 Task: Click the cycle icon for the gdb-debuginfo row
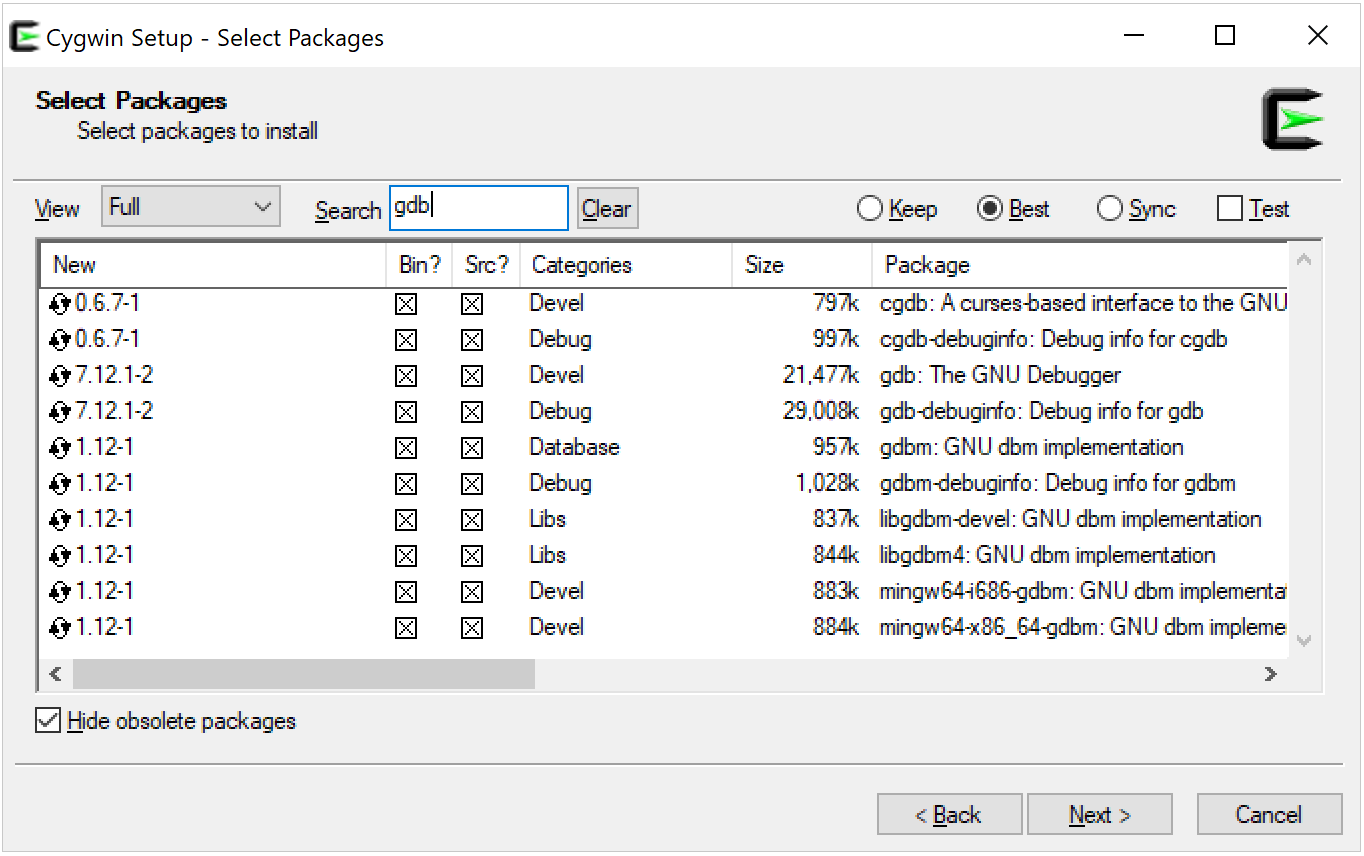(x=60, y=412)
